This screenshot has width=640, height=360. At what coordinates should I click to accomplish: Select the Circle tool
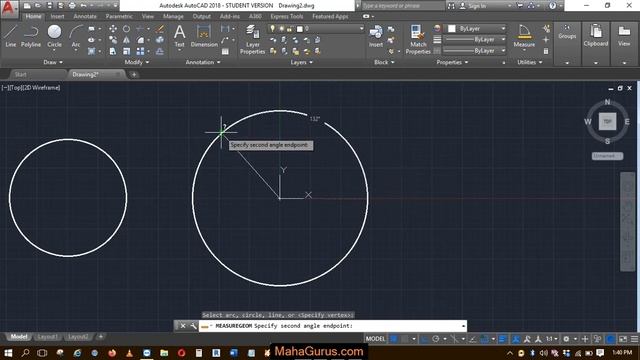(x=54, y=36)
